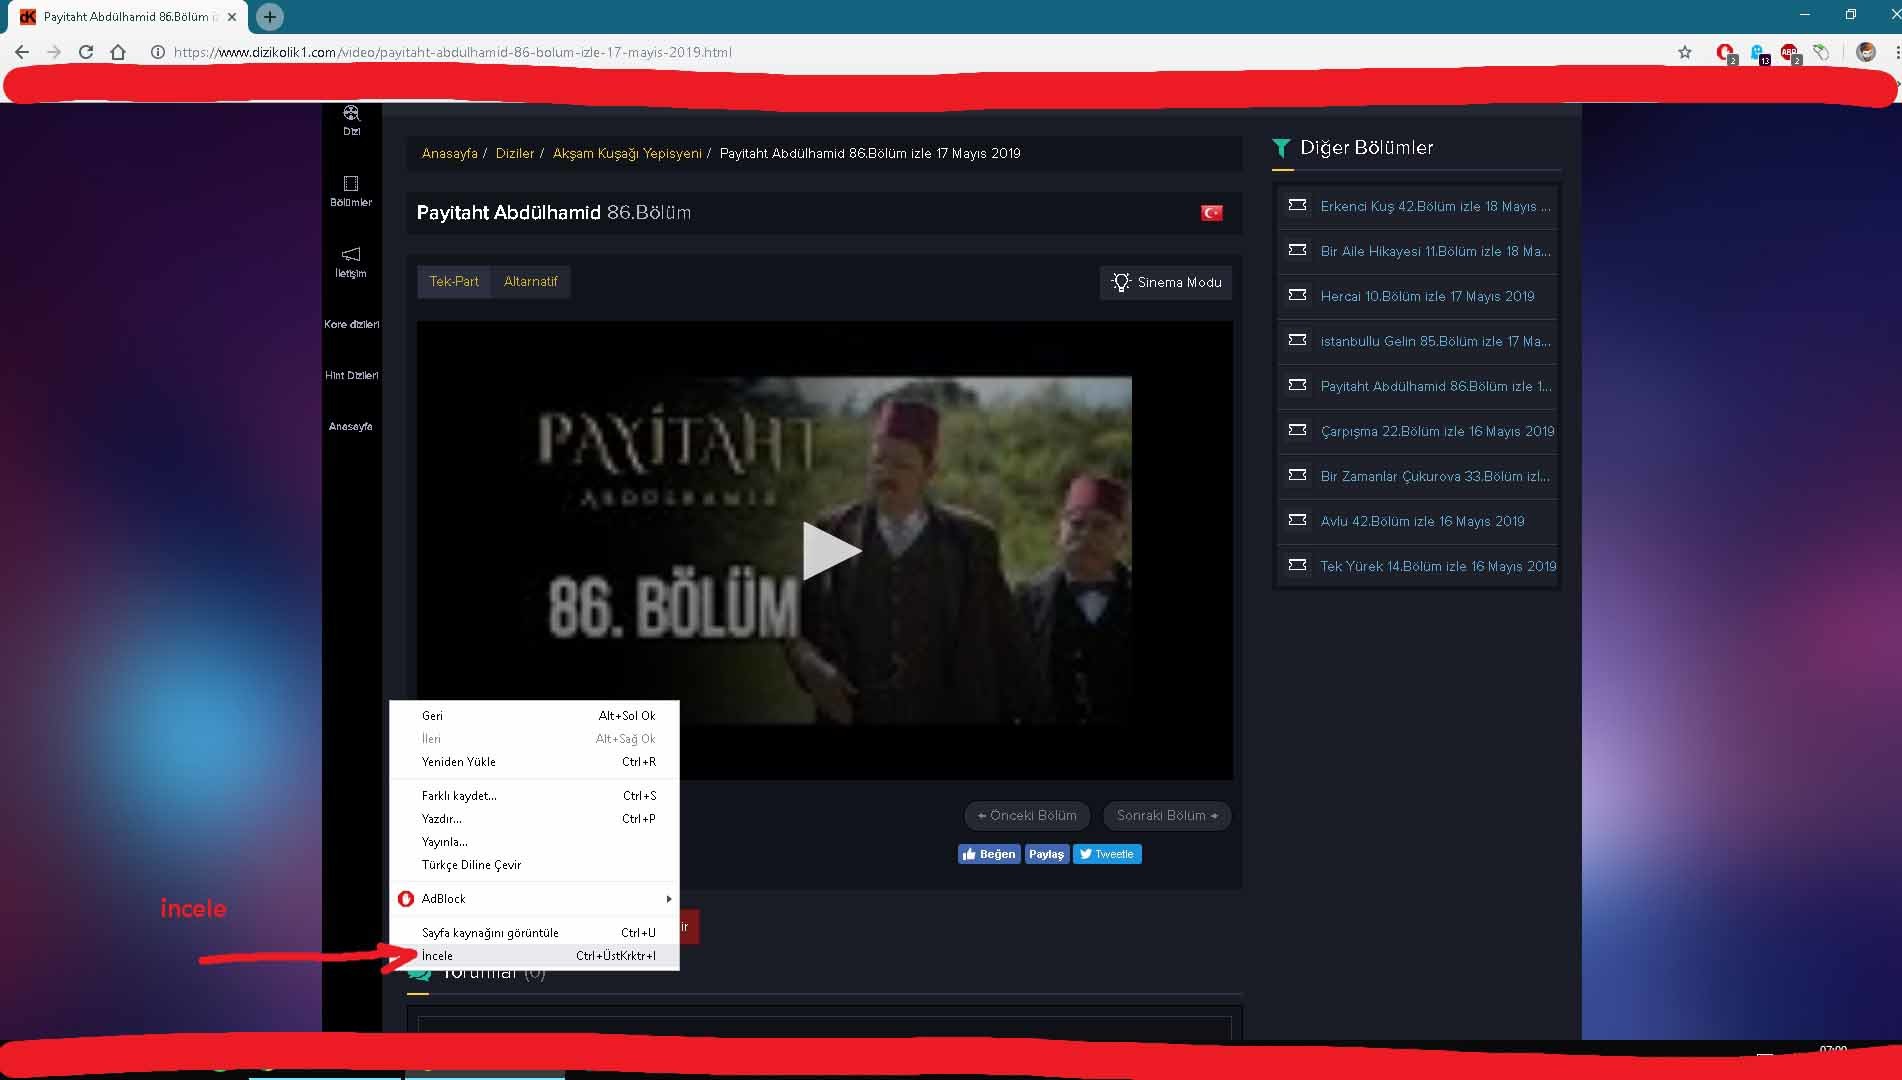Click ticket icon beside Erkenci Kuş

[x=1297, y=205]
